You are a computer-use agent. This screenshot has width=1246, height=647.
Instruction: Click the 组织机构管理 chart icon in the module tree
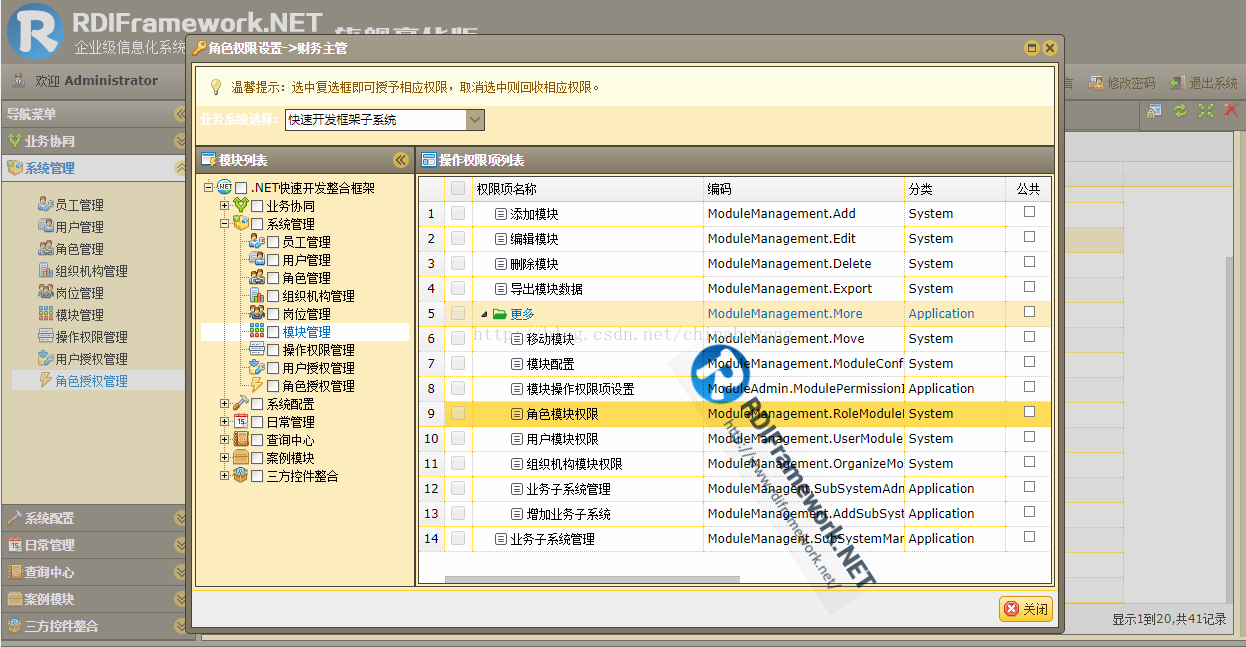pos(257,295)
